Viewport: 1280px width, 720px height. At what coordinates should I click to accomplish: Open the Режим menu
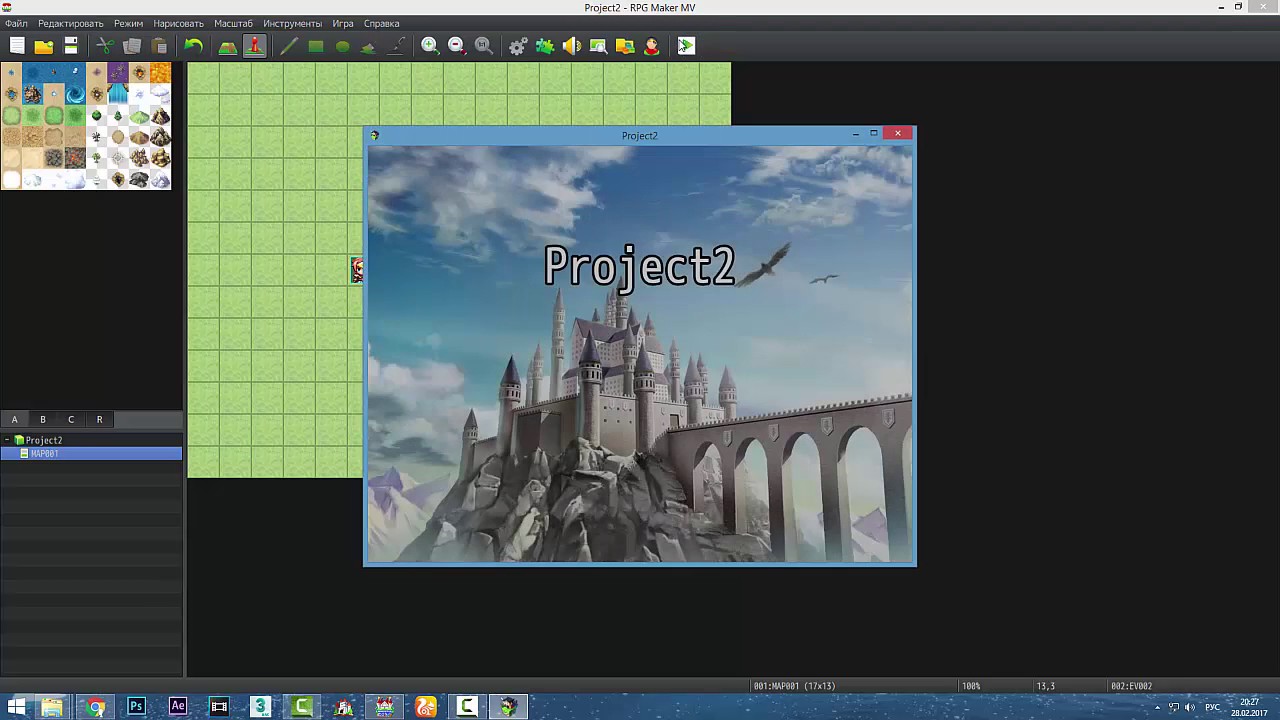click(128, 23)
